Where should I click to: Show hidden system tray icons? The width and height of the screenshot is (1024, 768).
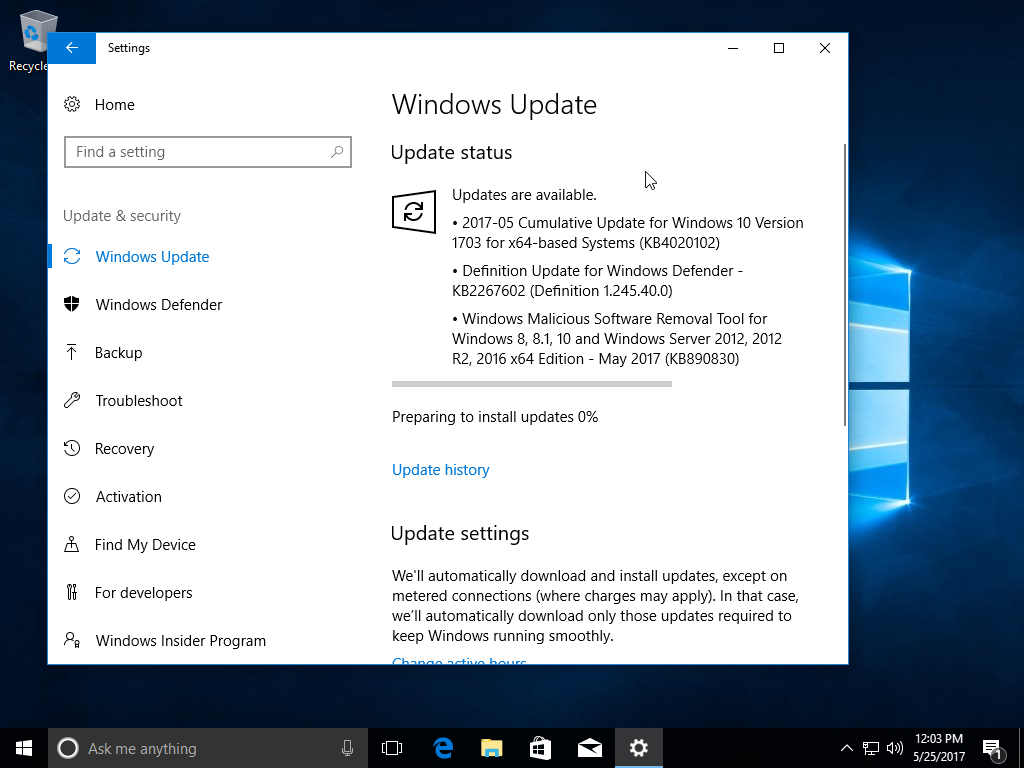[x=846, y=748]
